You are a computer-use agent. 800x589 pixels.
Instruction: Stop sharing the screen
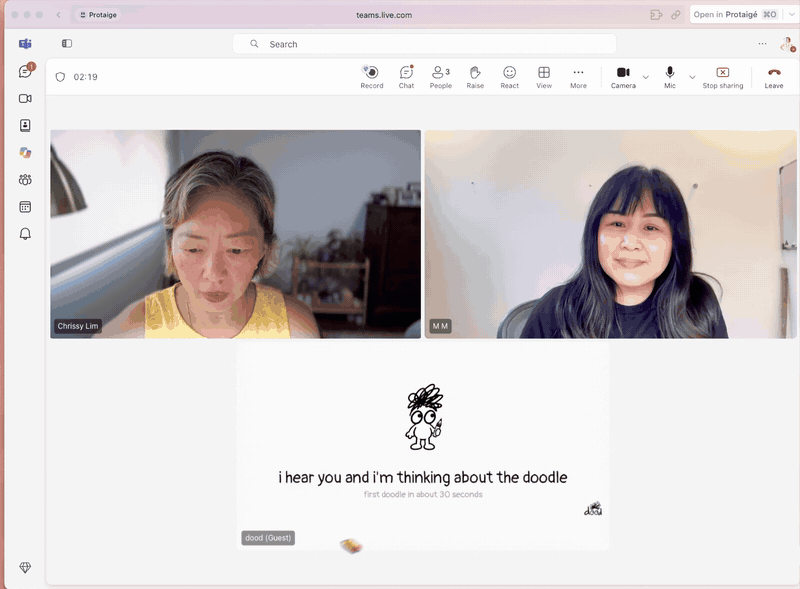[x=722, y=77]
